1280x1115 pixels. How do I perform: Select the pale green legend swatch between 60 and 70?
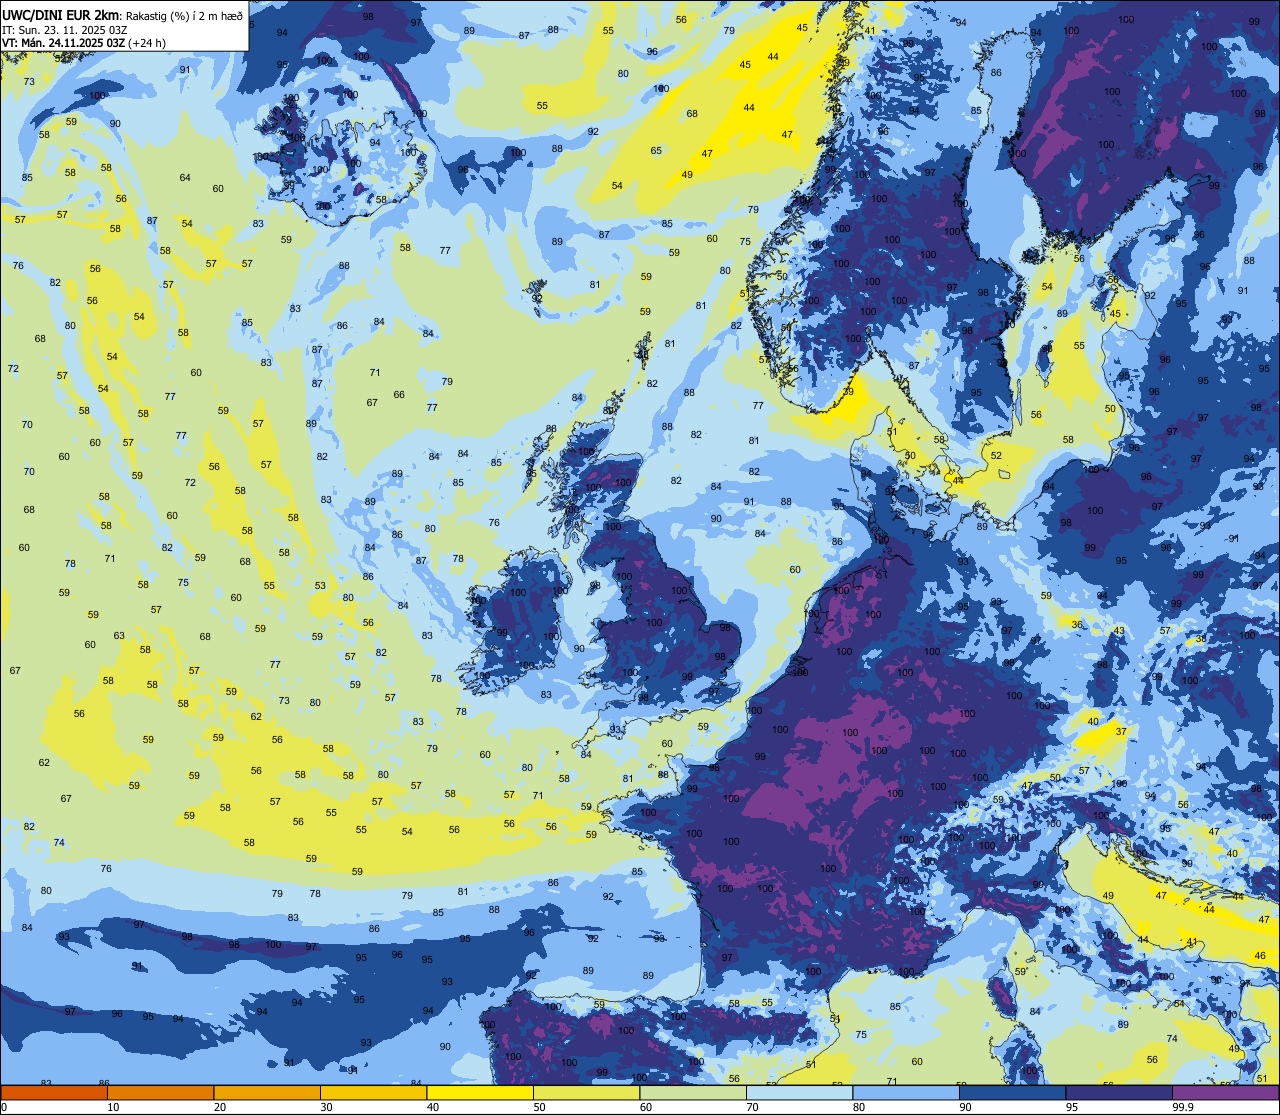click(x=693, y=1092)
